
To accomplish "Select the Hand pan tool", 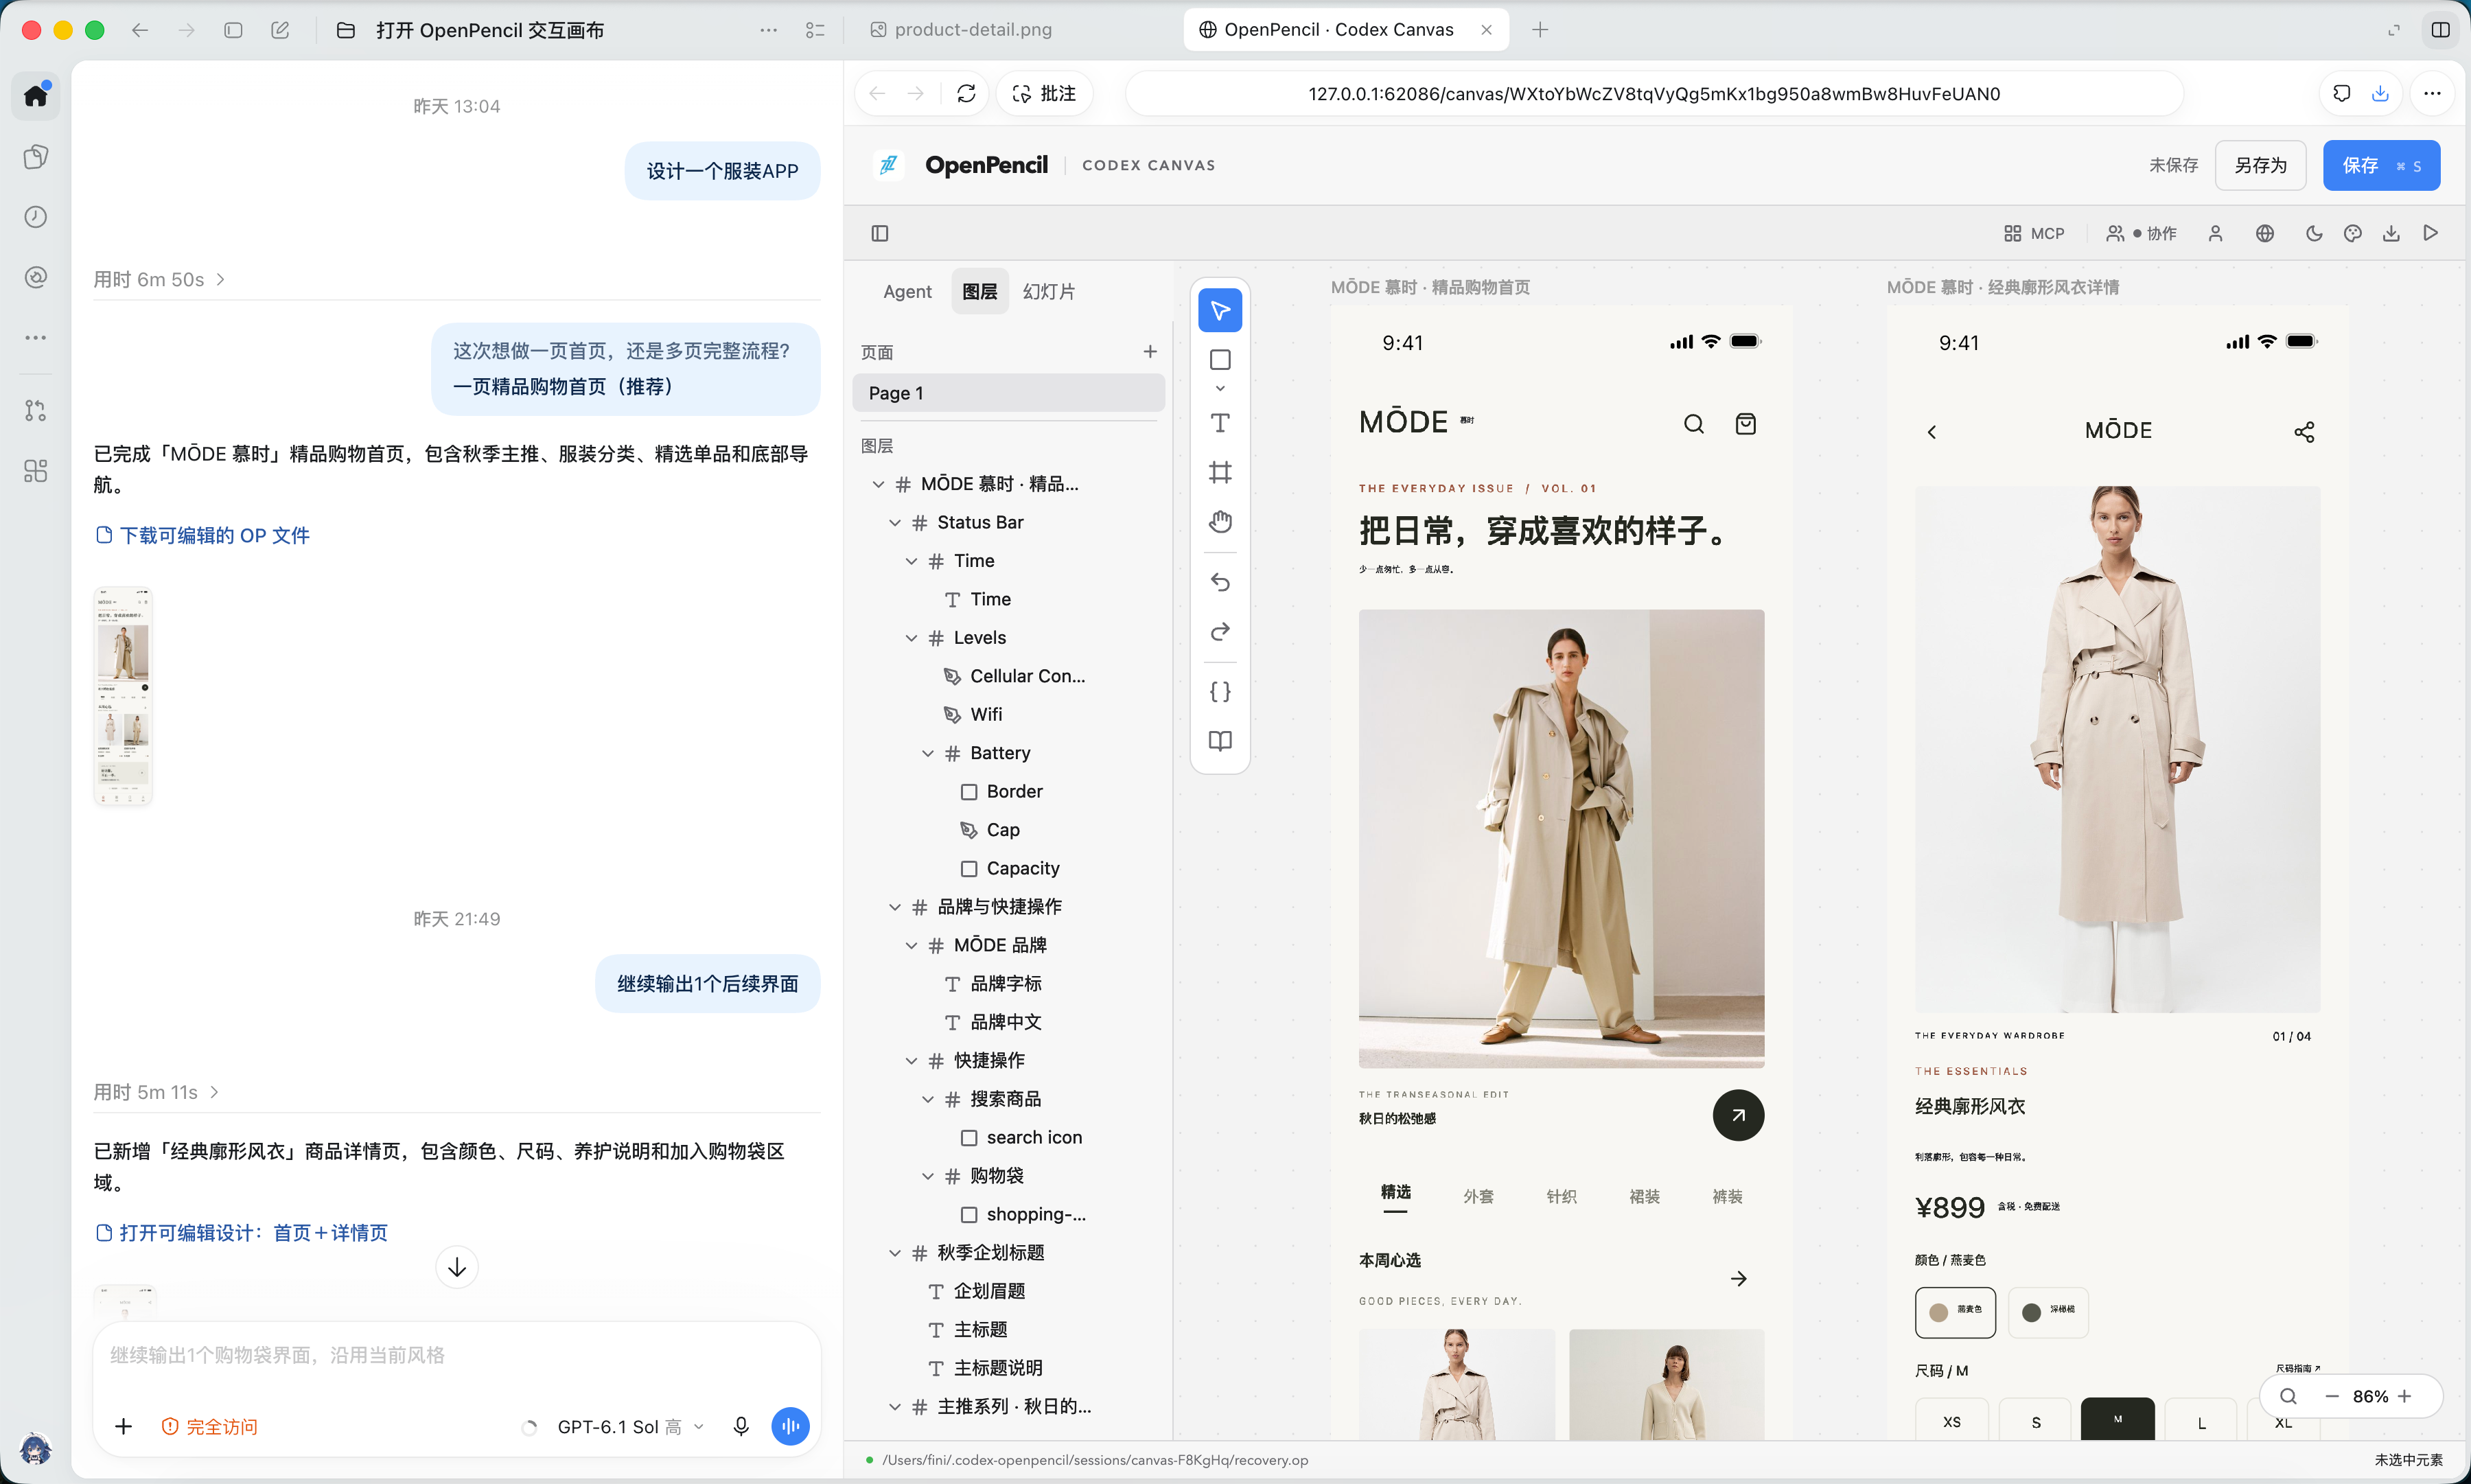I will (x=1220, y=522).
